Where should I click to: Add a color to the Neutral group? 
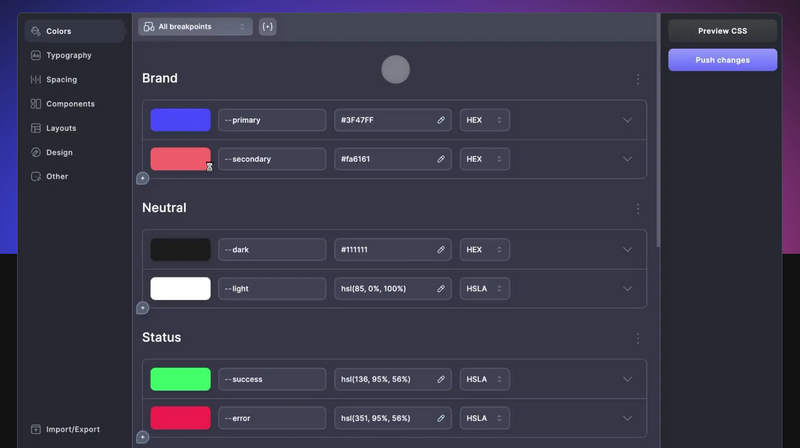(143, 308)
